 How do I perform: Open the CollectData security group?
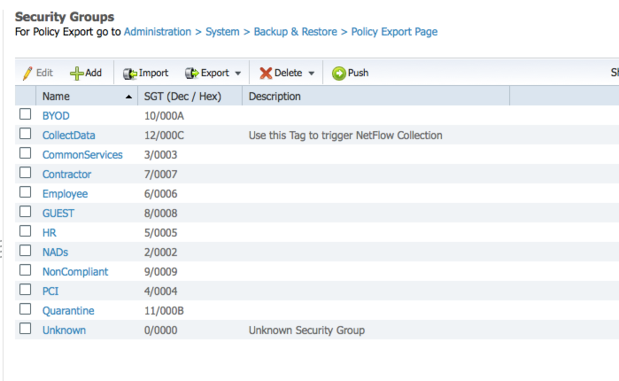[69, 135]
